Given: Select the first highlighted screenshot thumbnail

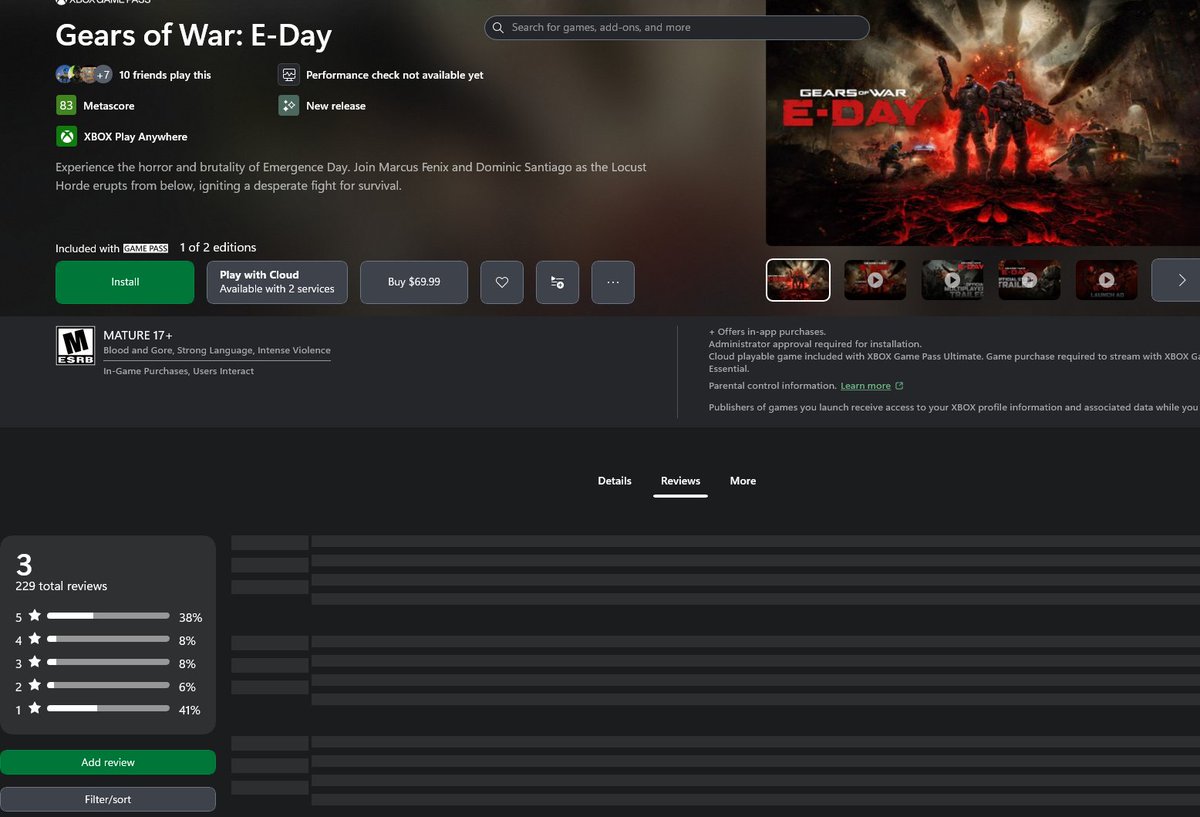Looking at the screenshot, I should point(798,280).
